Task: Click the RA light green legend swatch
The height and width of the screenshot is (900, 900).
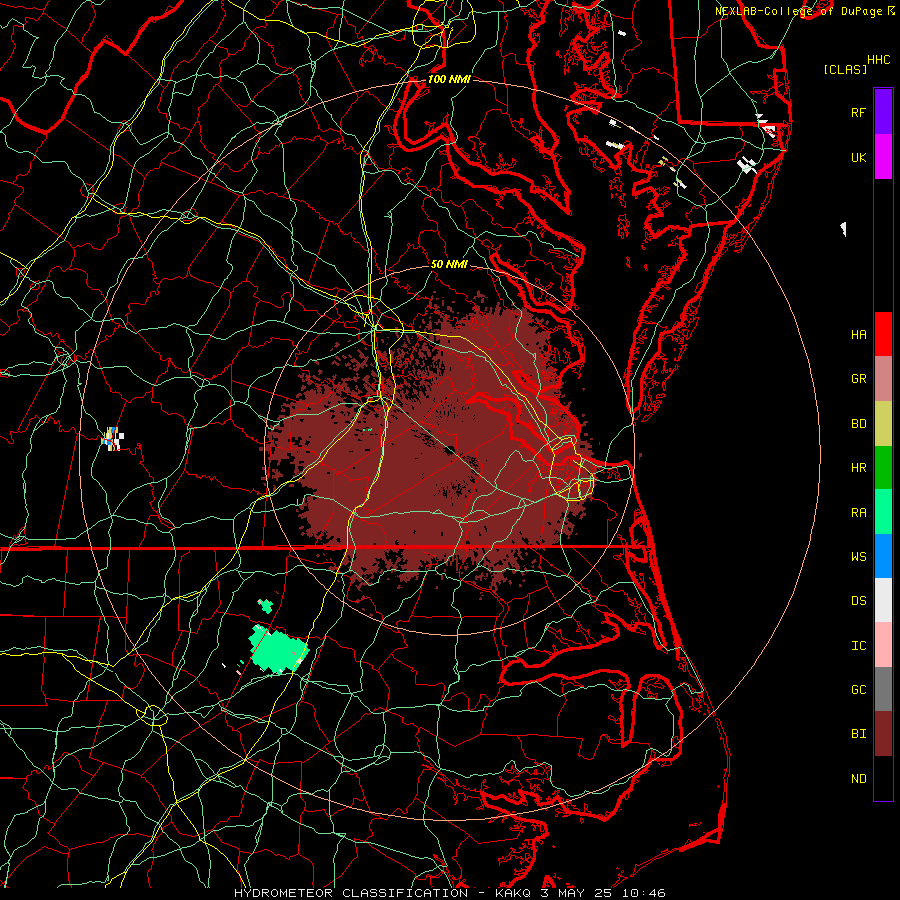Action: (883, 512)
